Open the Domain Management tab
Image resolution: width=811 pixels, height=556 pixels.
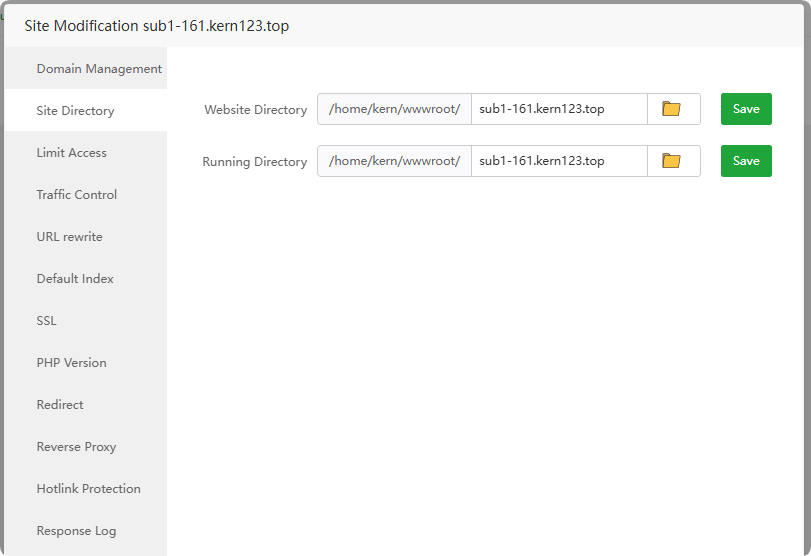click(86, 68)
